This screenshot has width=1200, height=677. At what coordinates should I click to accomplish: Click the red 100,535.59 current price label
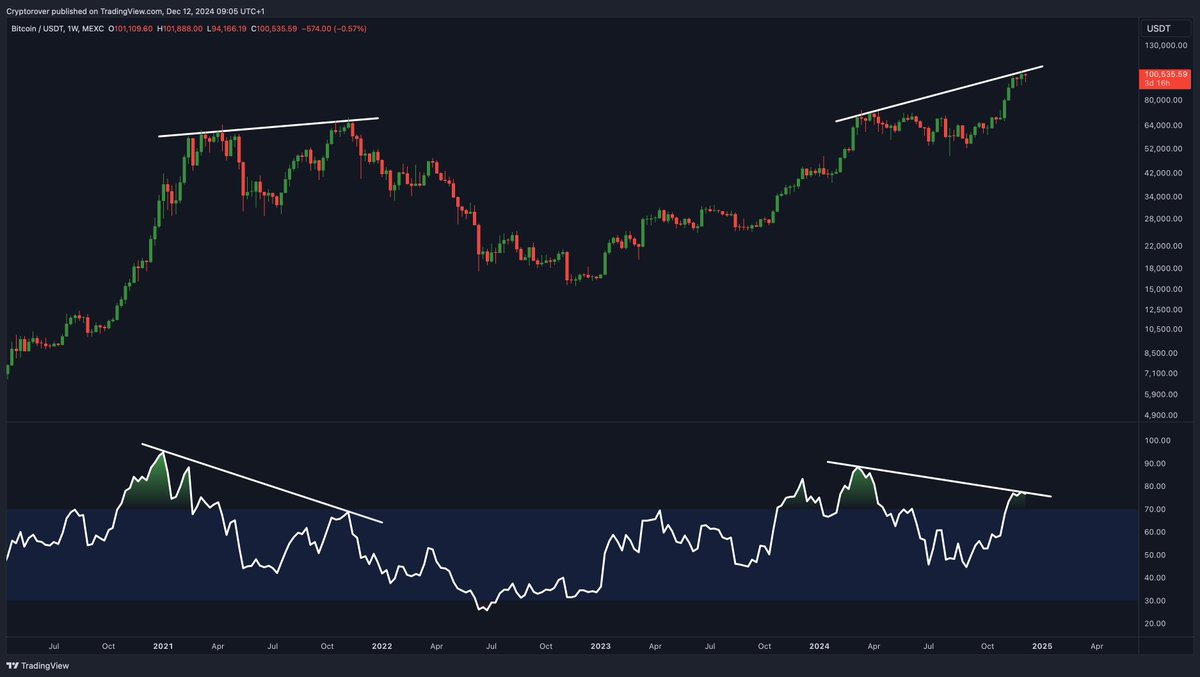click(1167, 74)
